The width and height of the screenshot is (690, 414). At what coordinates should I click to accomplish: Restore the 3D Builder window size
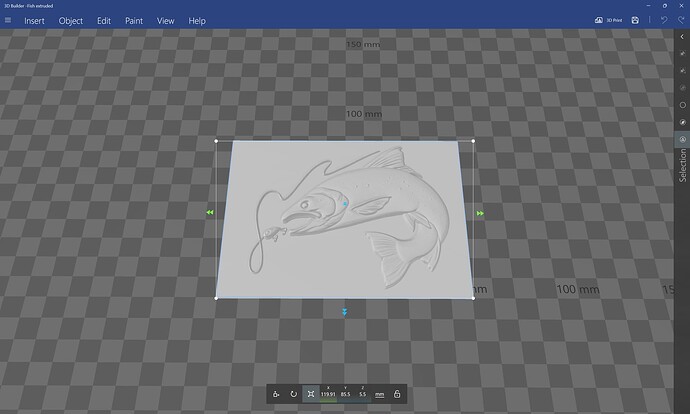(665, 6)
